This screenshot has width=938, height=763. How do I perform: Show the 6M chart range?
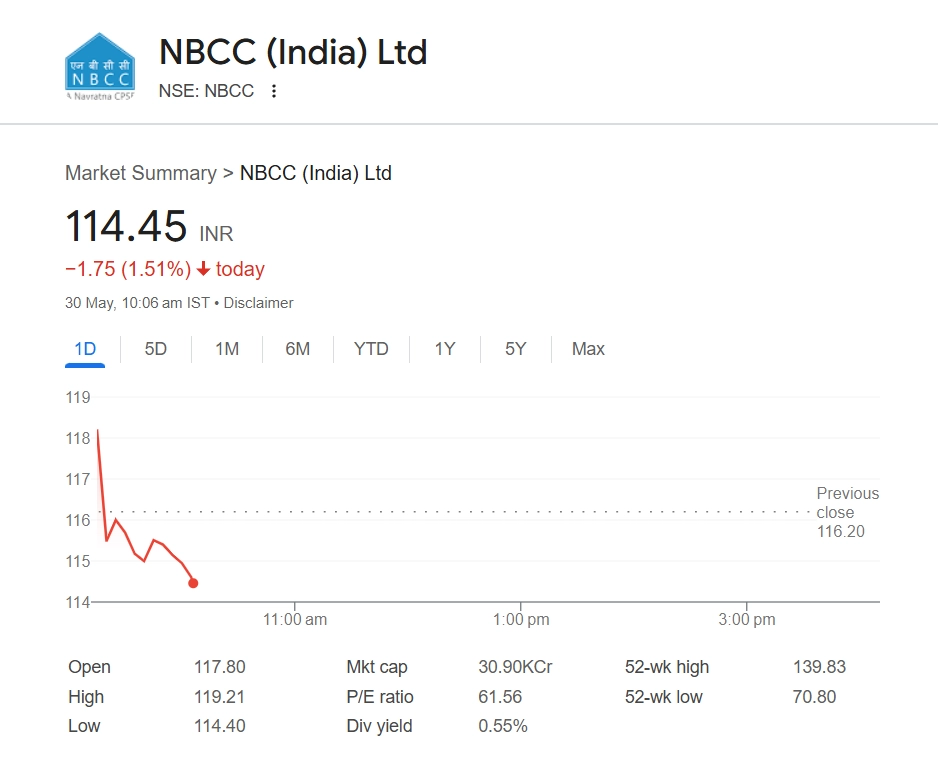click(298, 349)
